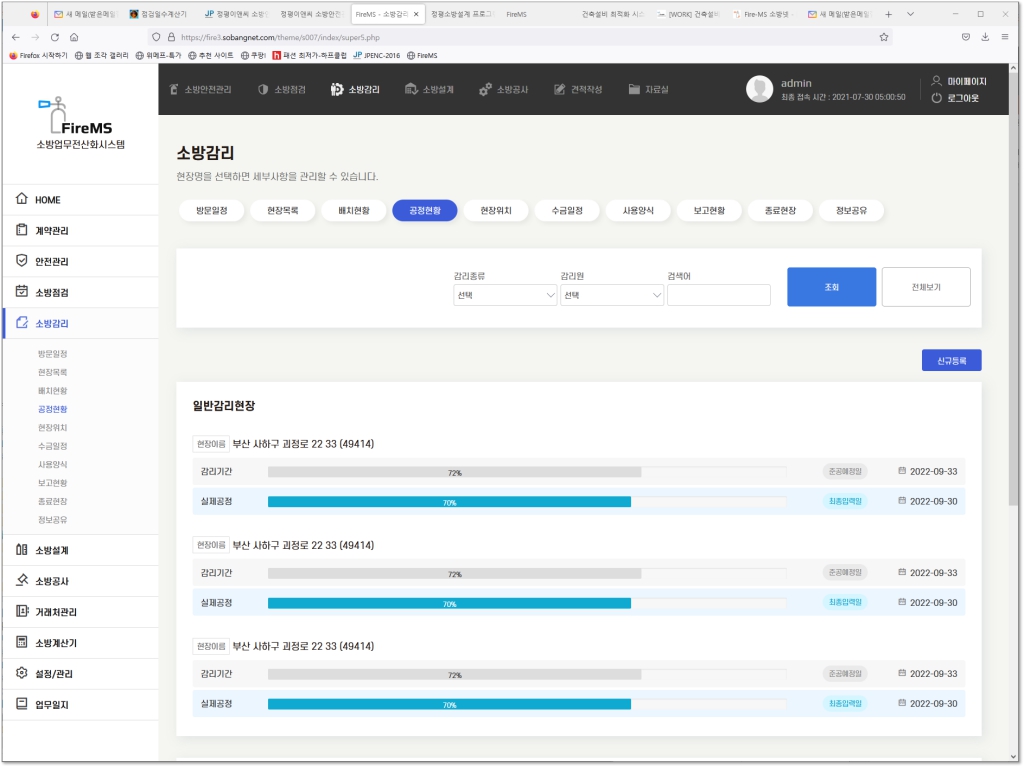Click the admin profile avatar
Screen dimensions: 1024x767
[760, 89]
